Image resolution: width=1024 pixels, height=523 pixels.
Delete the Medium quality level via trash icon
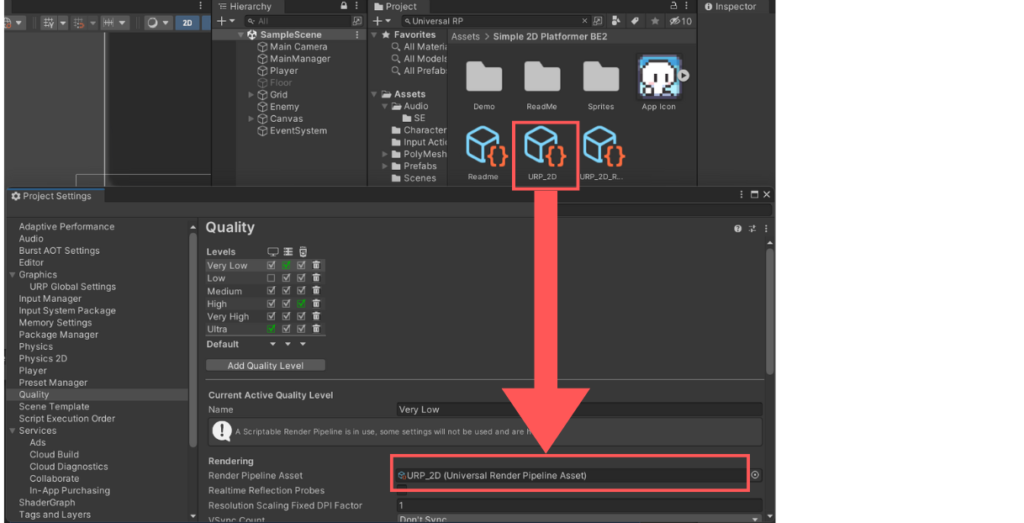point(316,291)
